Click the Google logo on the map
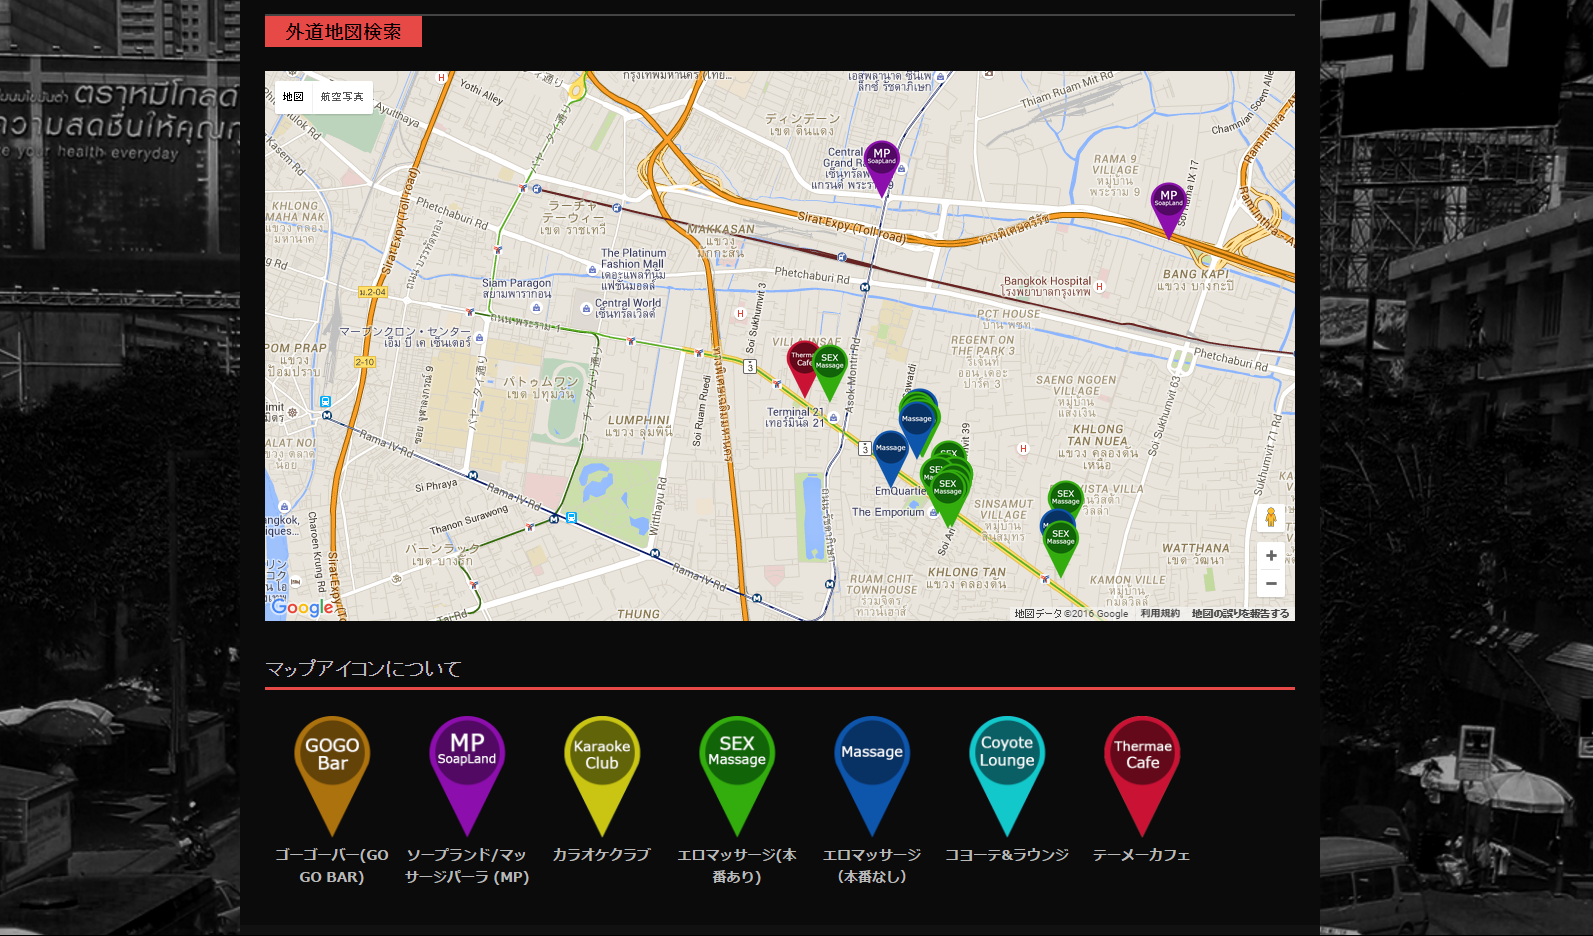Viewport: 1593px width, 936px height. pos(302,608)
